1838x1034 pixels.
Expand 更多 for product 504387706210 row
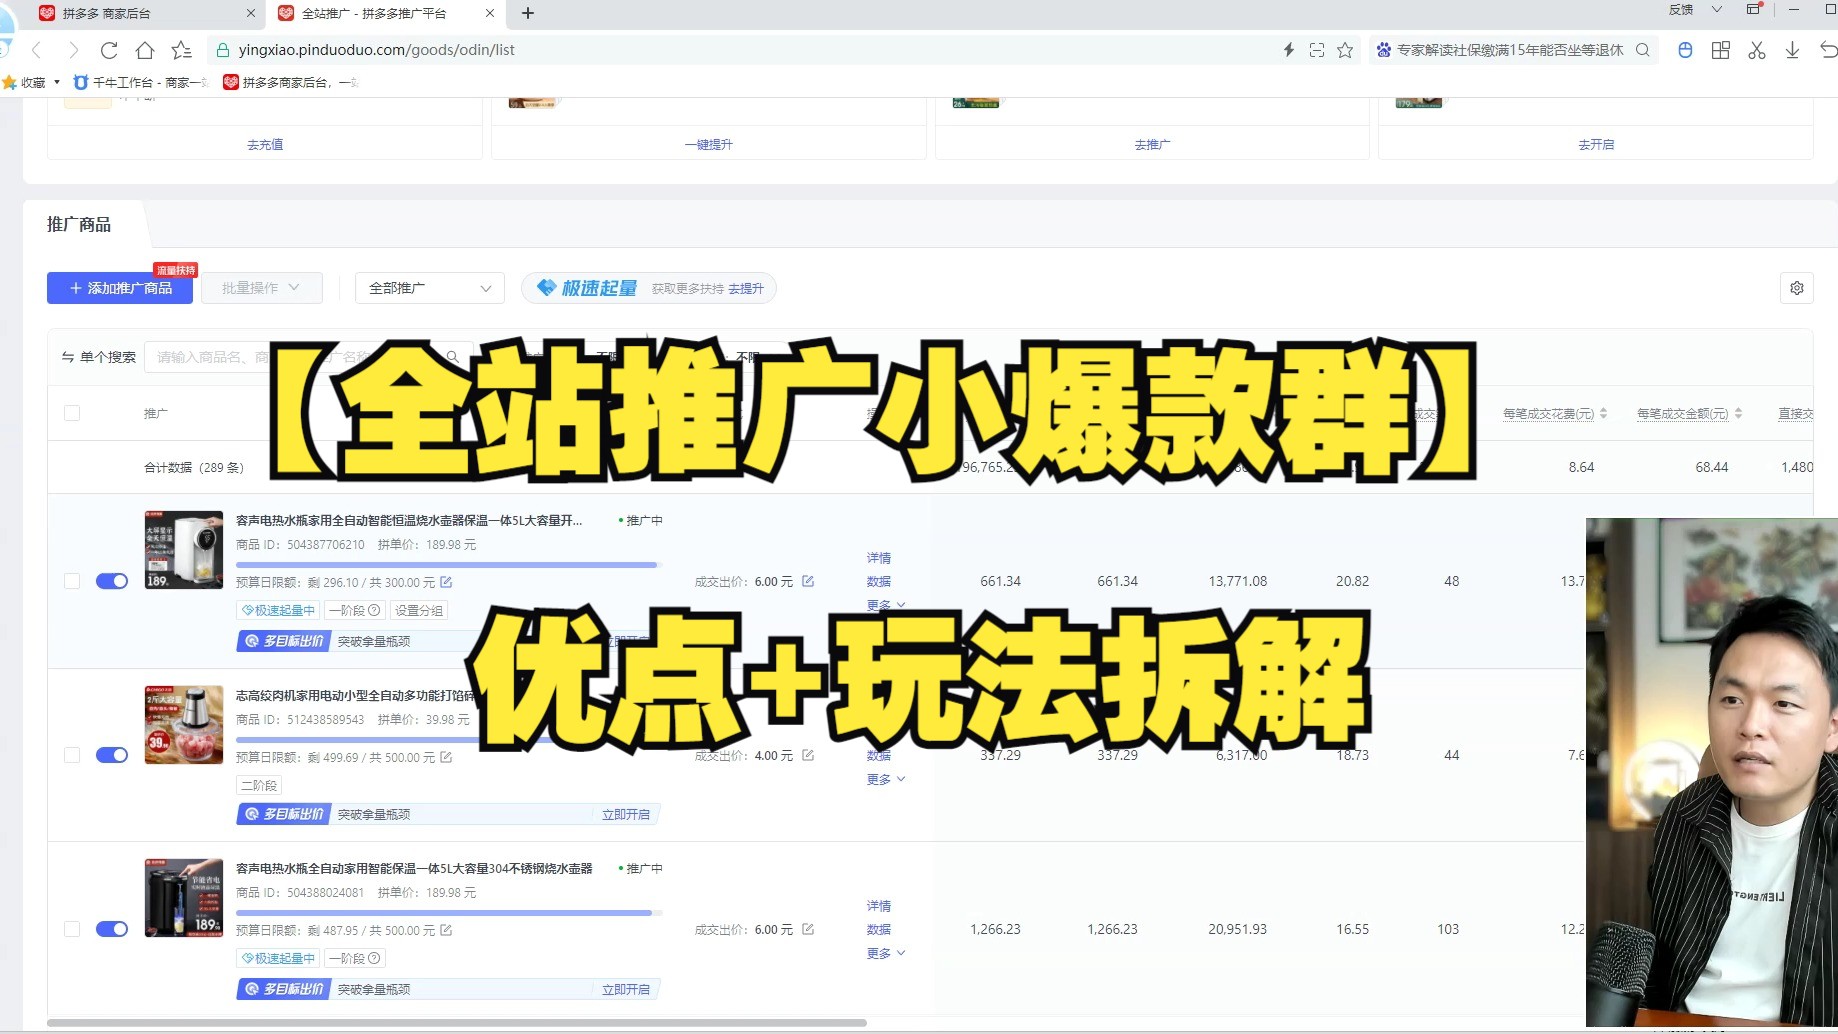pyautogui.click(x=886, y=605)
